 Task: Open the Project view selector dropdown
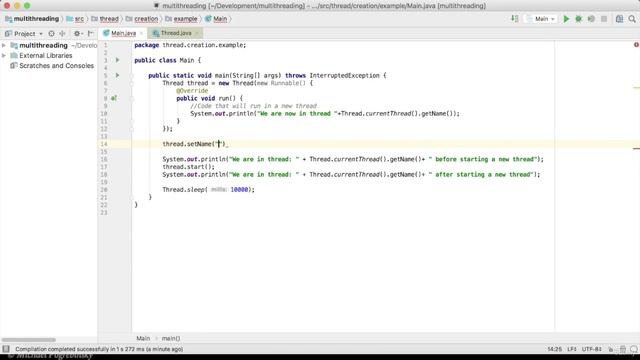(24, 33)
